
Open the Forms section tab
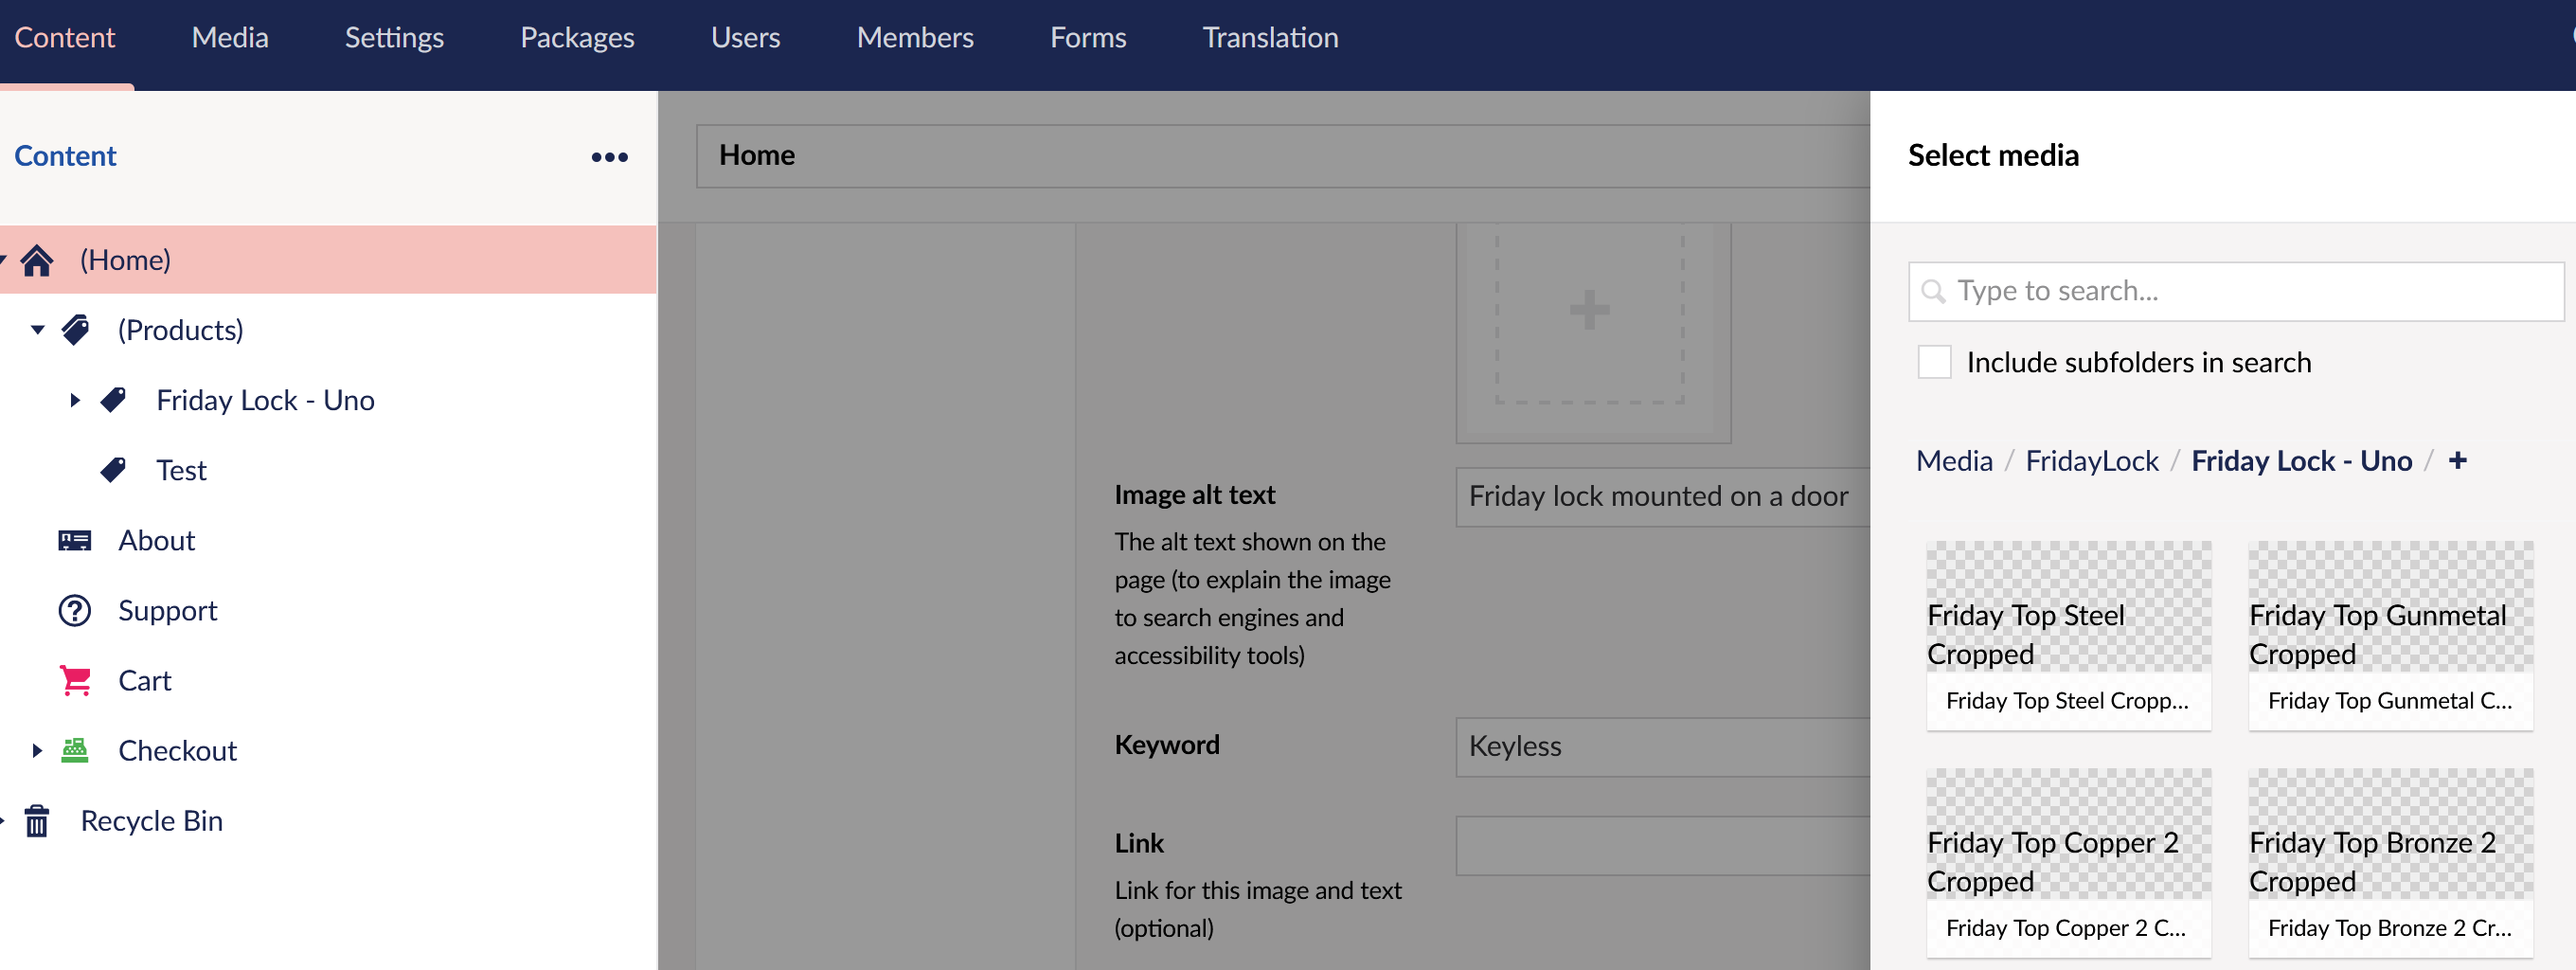tap(1088, 38)
